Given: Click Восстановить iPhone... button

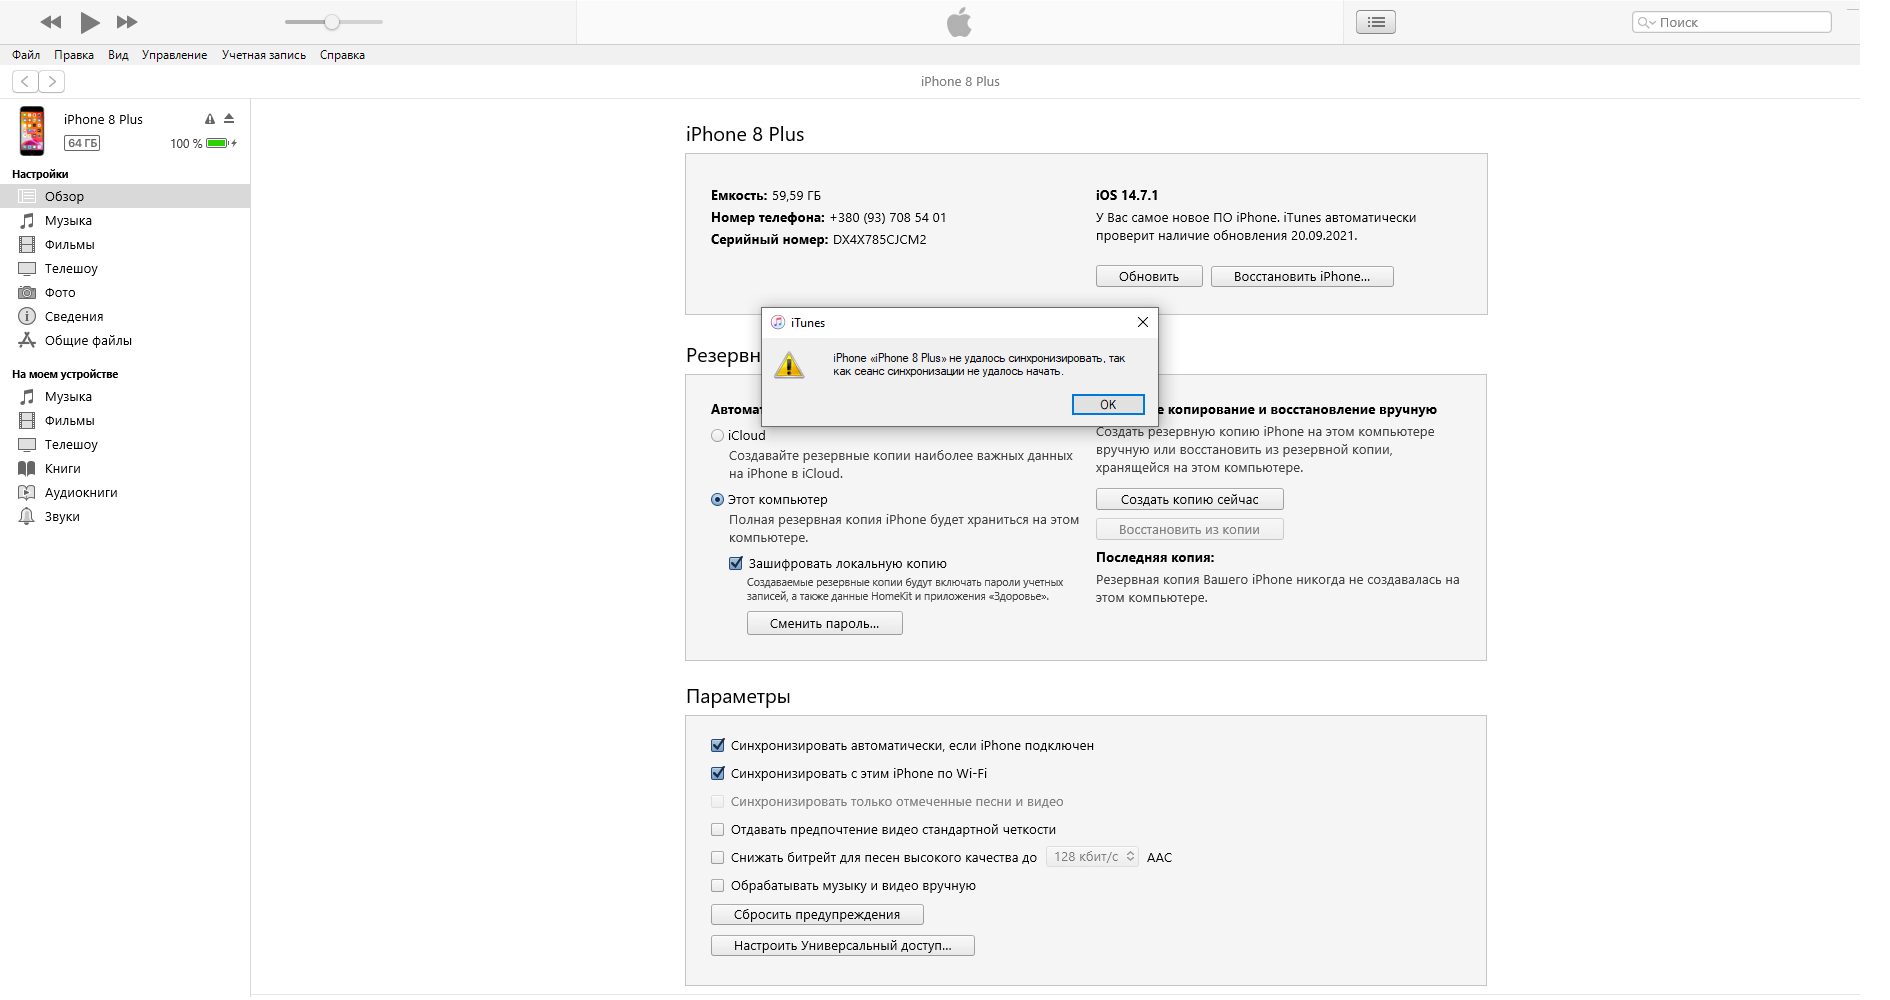Looking at the screenshot, I should click(1302, 276).
